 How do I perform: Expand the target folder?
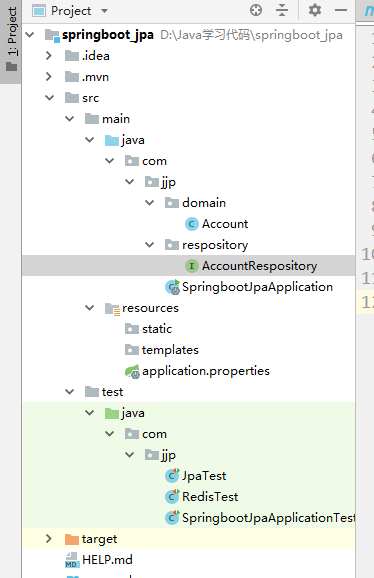pos(49,539)
